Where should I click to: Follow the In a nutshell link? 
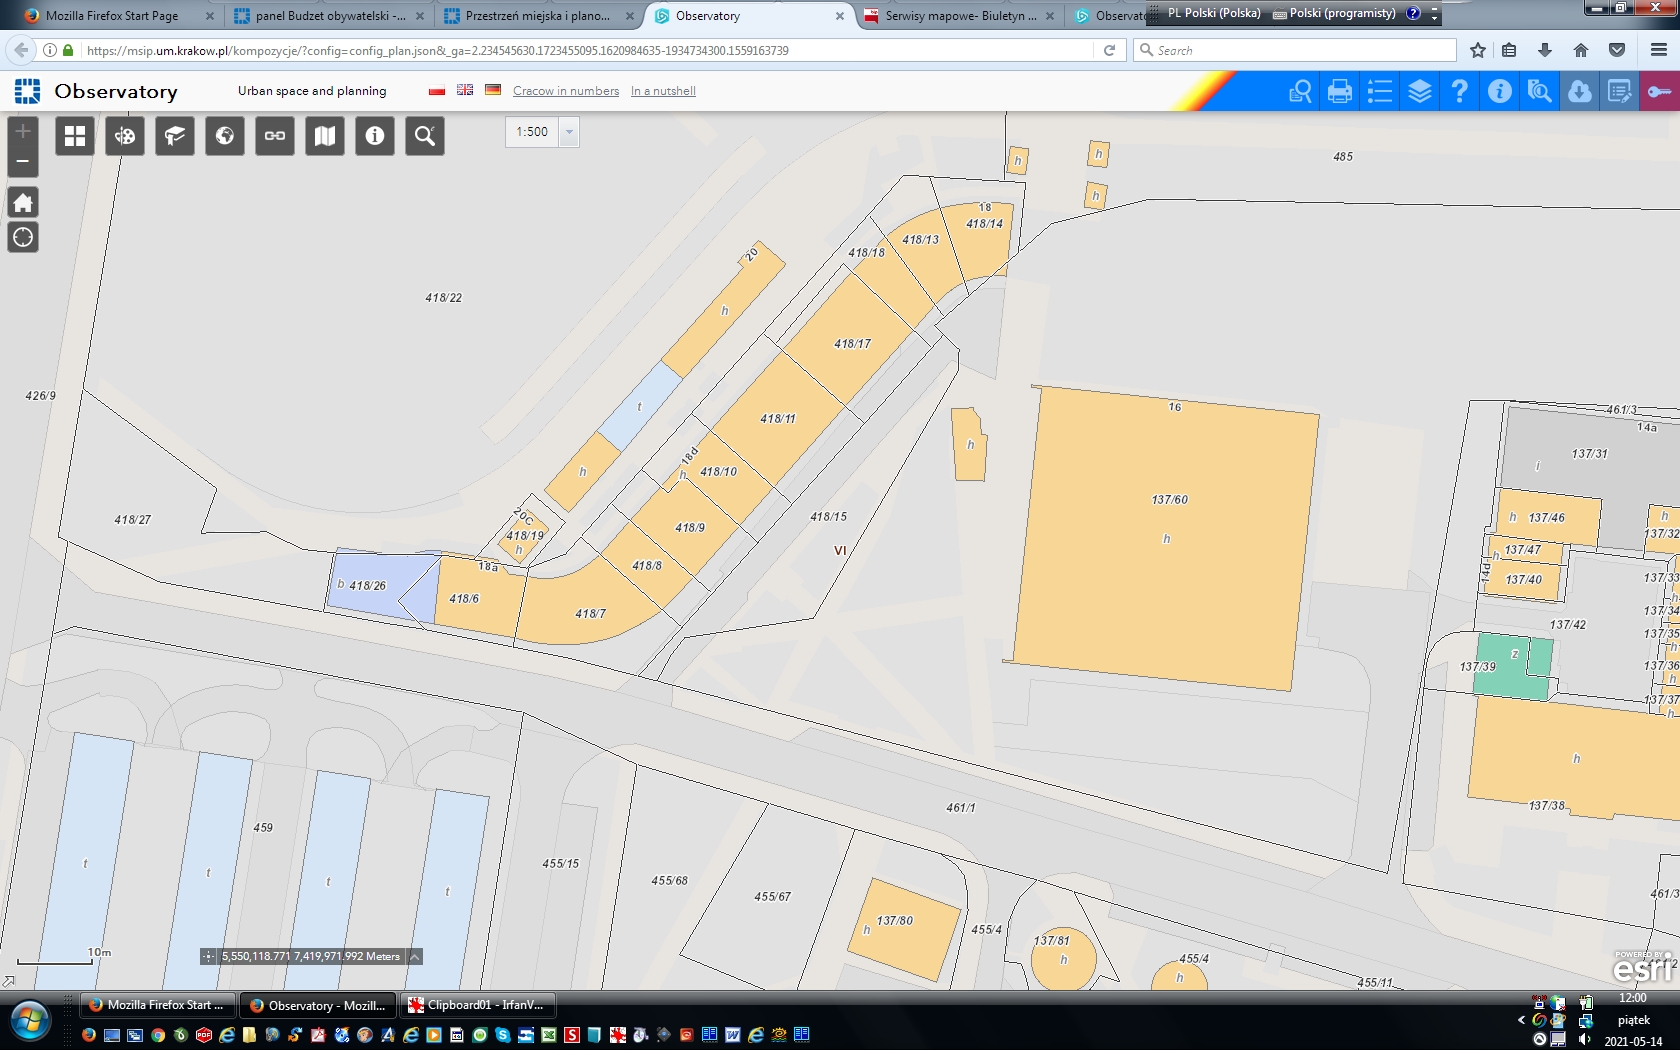[663, 91]
